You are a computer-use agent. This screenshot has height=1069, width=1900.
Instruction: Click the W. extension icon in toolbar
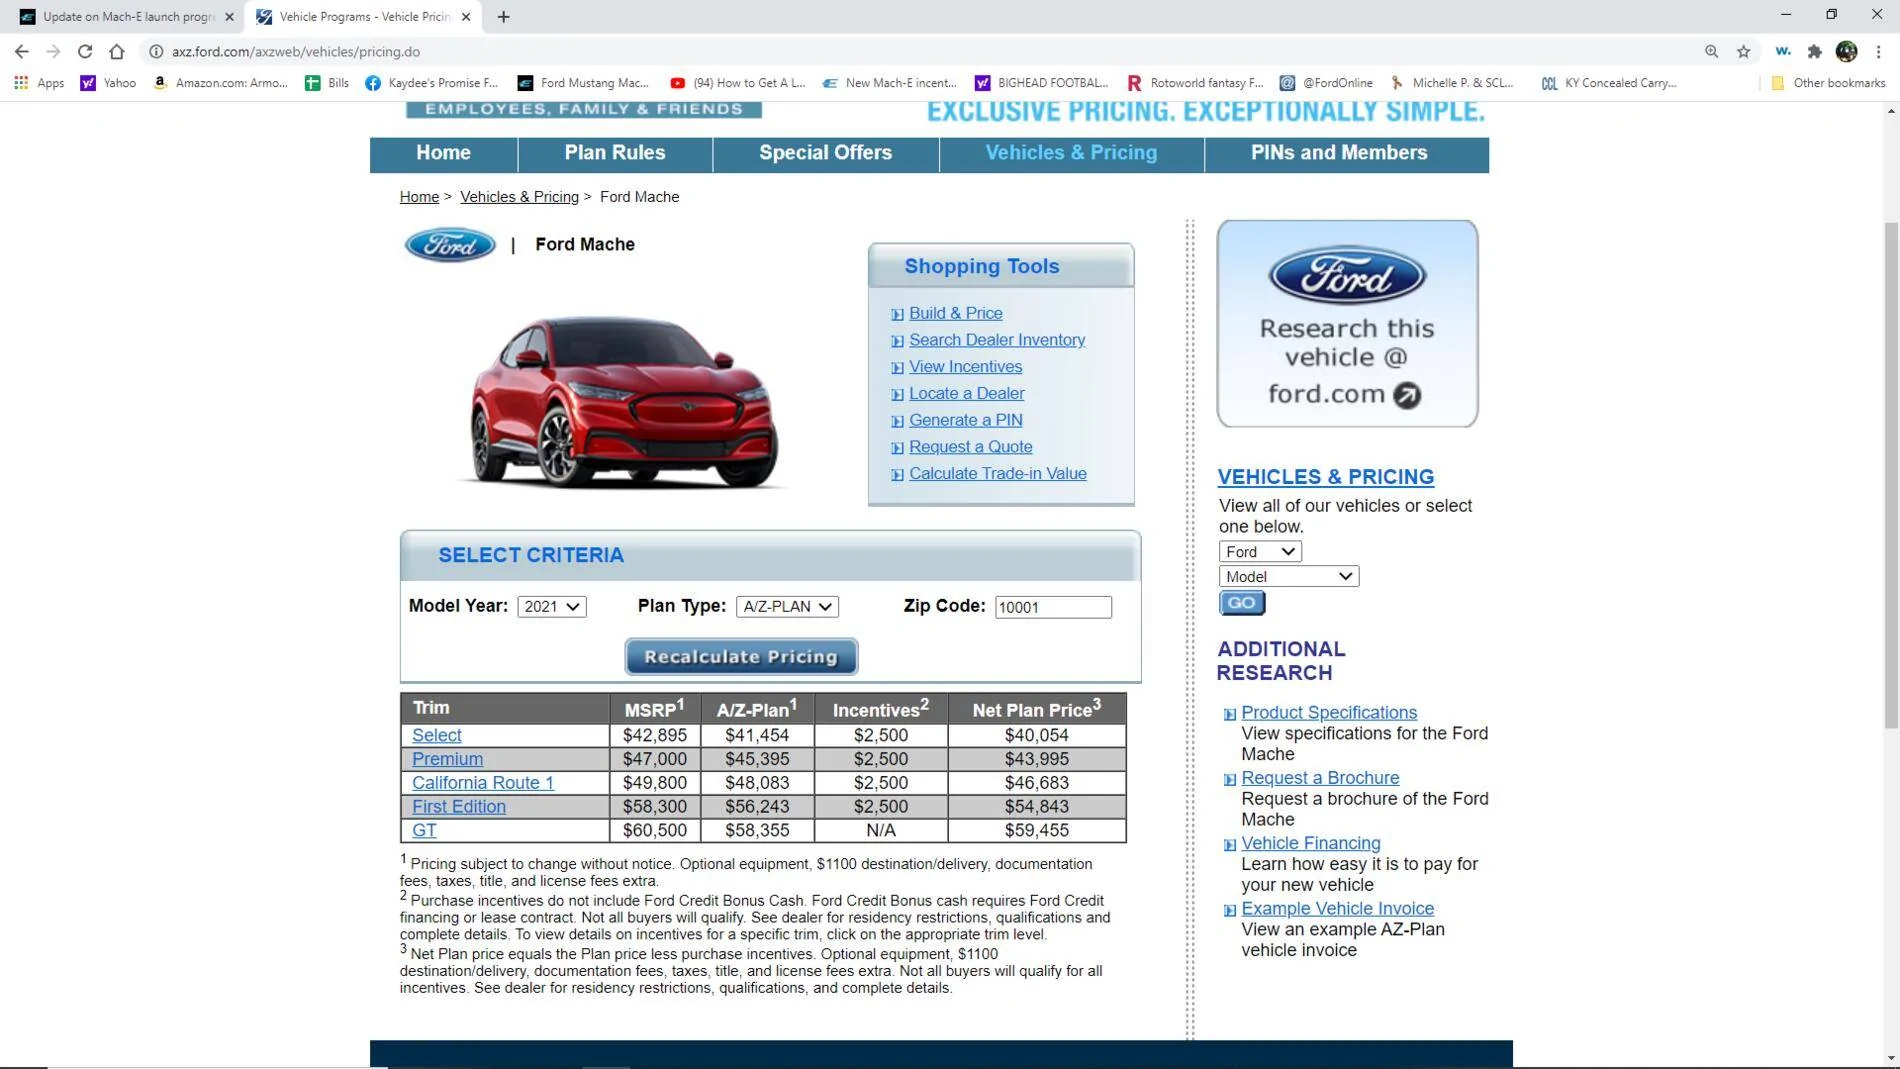coord(1782,52)
